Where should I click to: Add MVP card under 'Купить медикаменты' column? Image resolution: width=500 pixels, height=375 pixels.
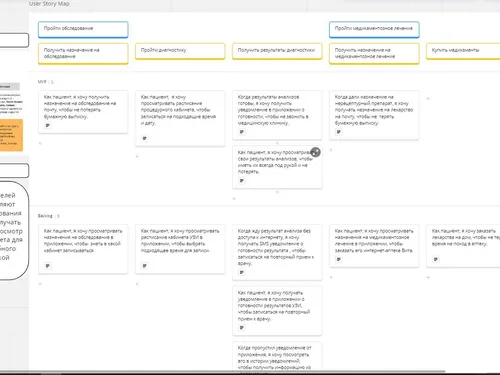click(x=428, y=99)
